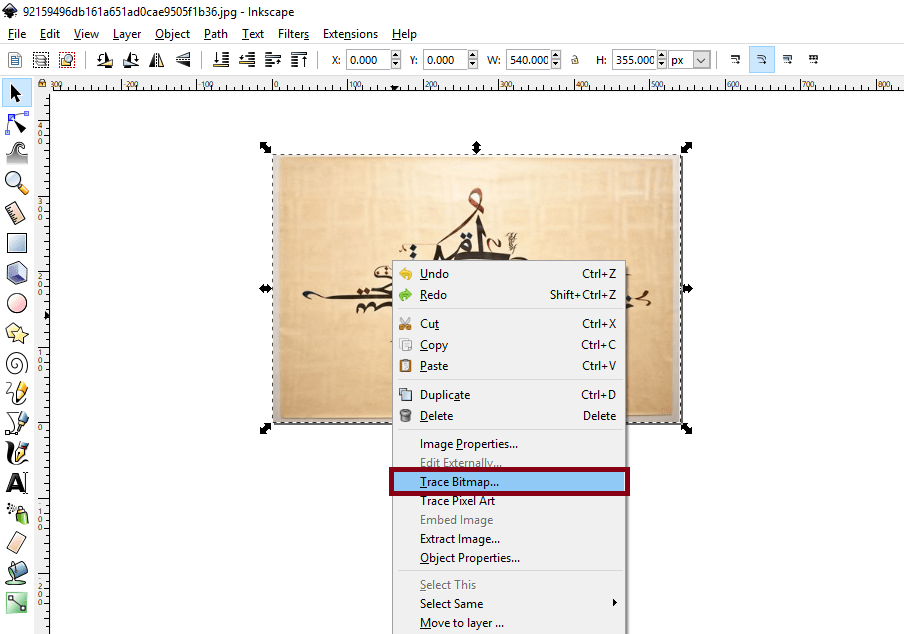Image resolution: width=904 pixels, height=634 pixels.
Task: Flip selection horizontally
Action: pos(157,60)
